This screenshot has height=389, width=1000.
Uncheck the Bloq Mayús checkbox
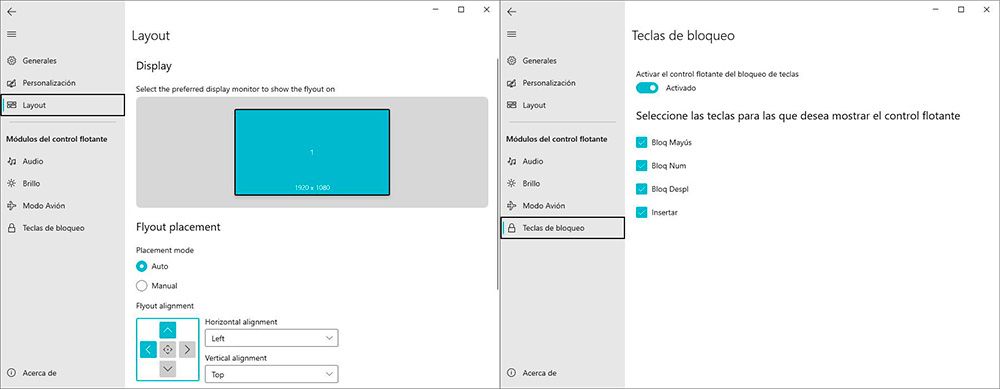click(x=642, y=142)
